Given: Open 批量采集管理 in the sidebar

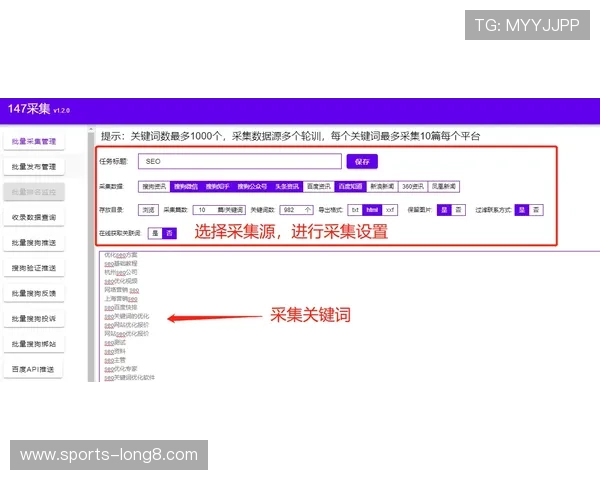Looking at the screenshot, I should [x=34, y=141].
